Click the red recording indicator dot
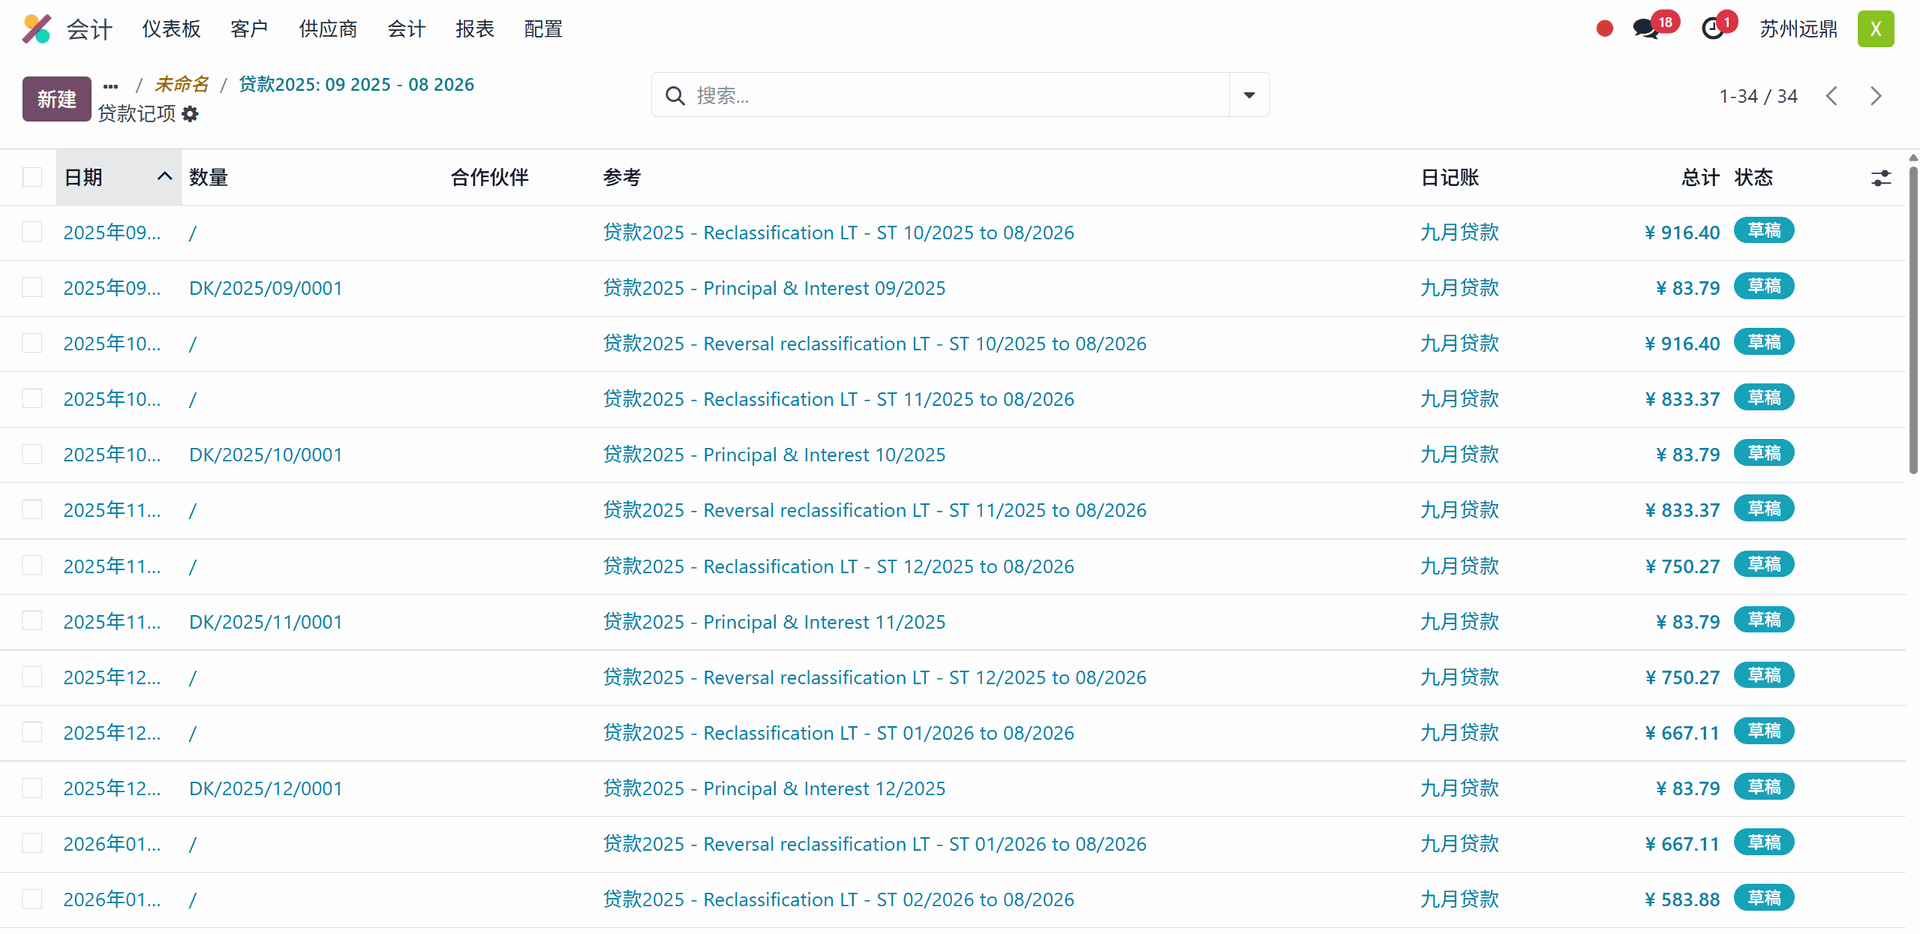 click(1604, 29)
